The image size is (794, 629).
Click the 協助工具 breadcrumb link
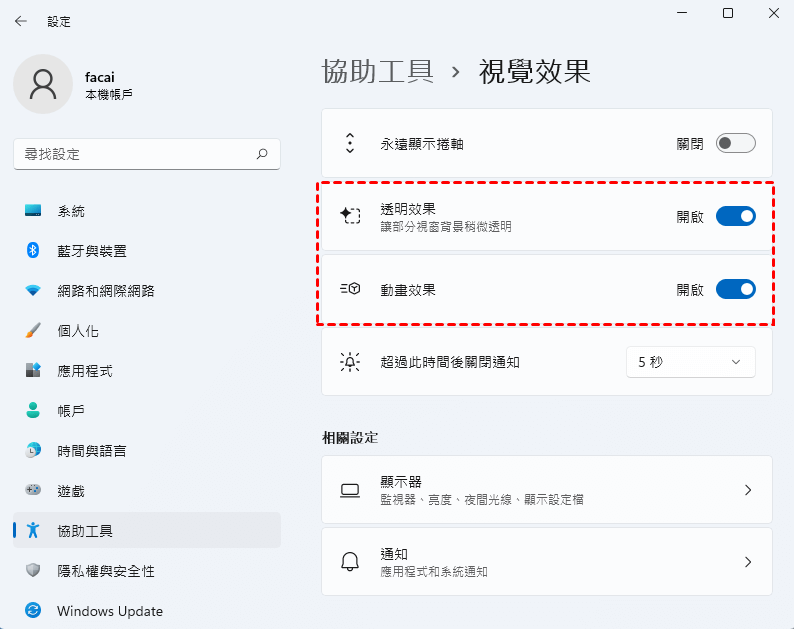click(378, 71)
